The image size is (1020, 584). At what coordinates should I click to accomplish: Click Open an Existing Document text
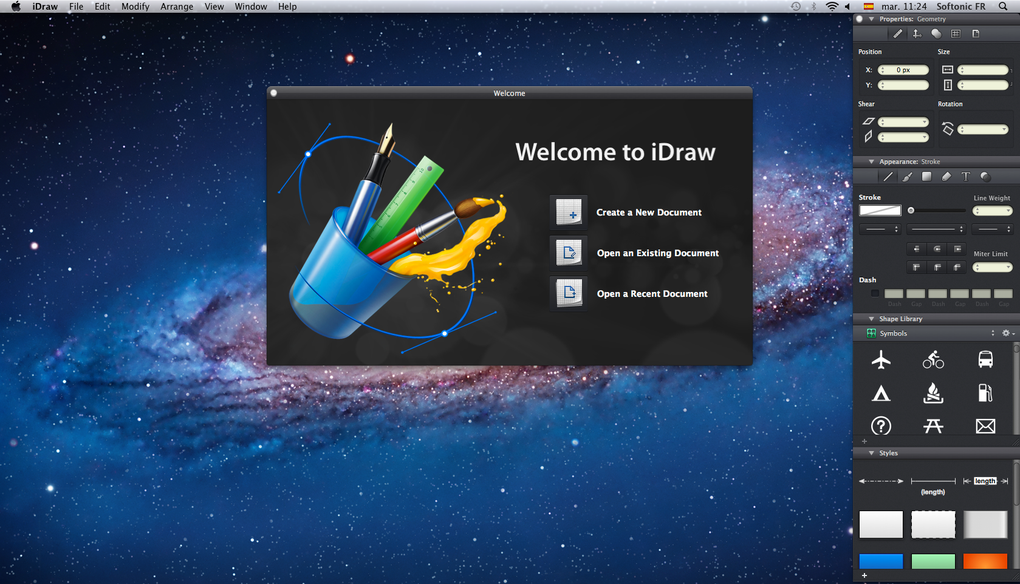pos(658,253)
